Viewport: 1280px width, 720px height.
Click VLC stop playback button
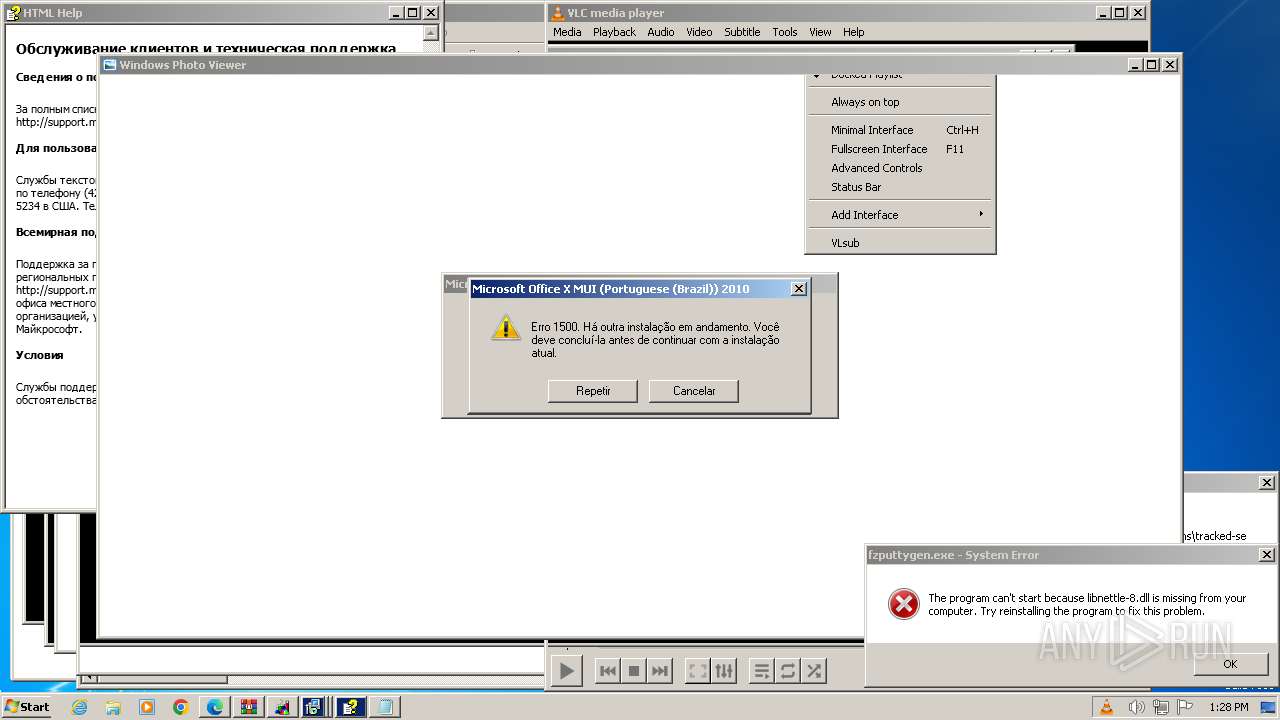[x=634, y=671]
